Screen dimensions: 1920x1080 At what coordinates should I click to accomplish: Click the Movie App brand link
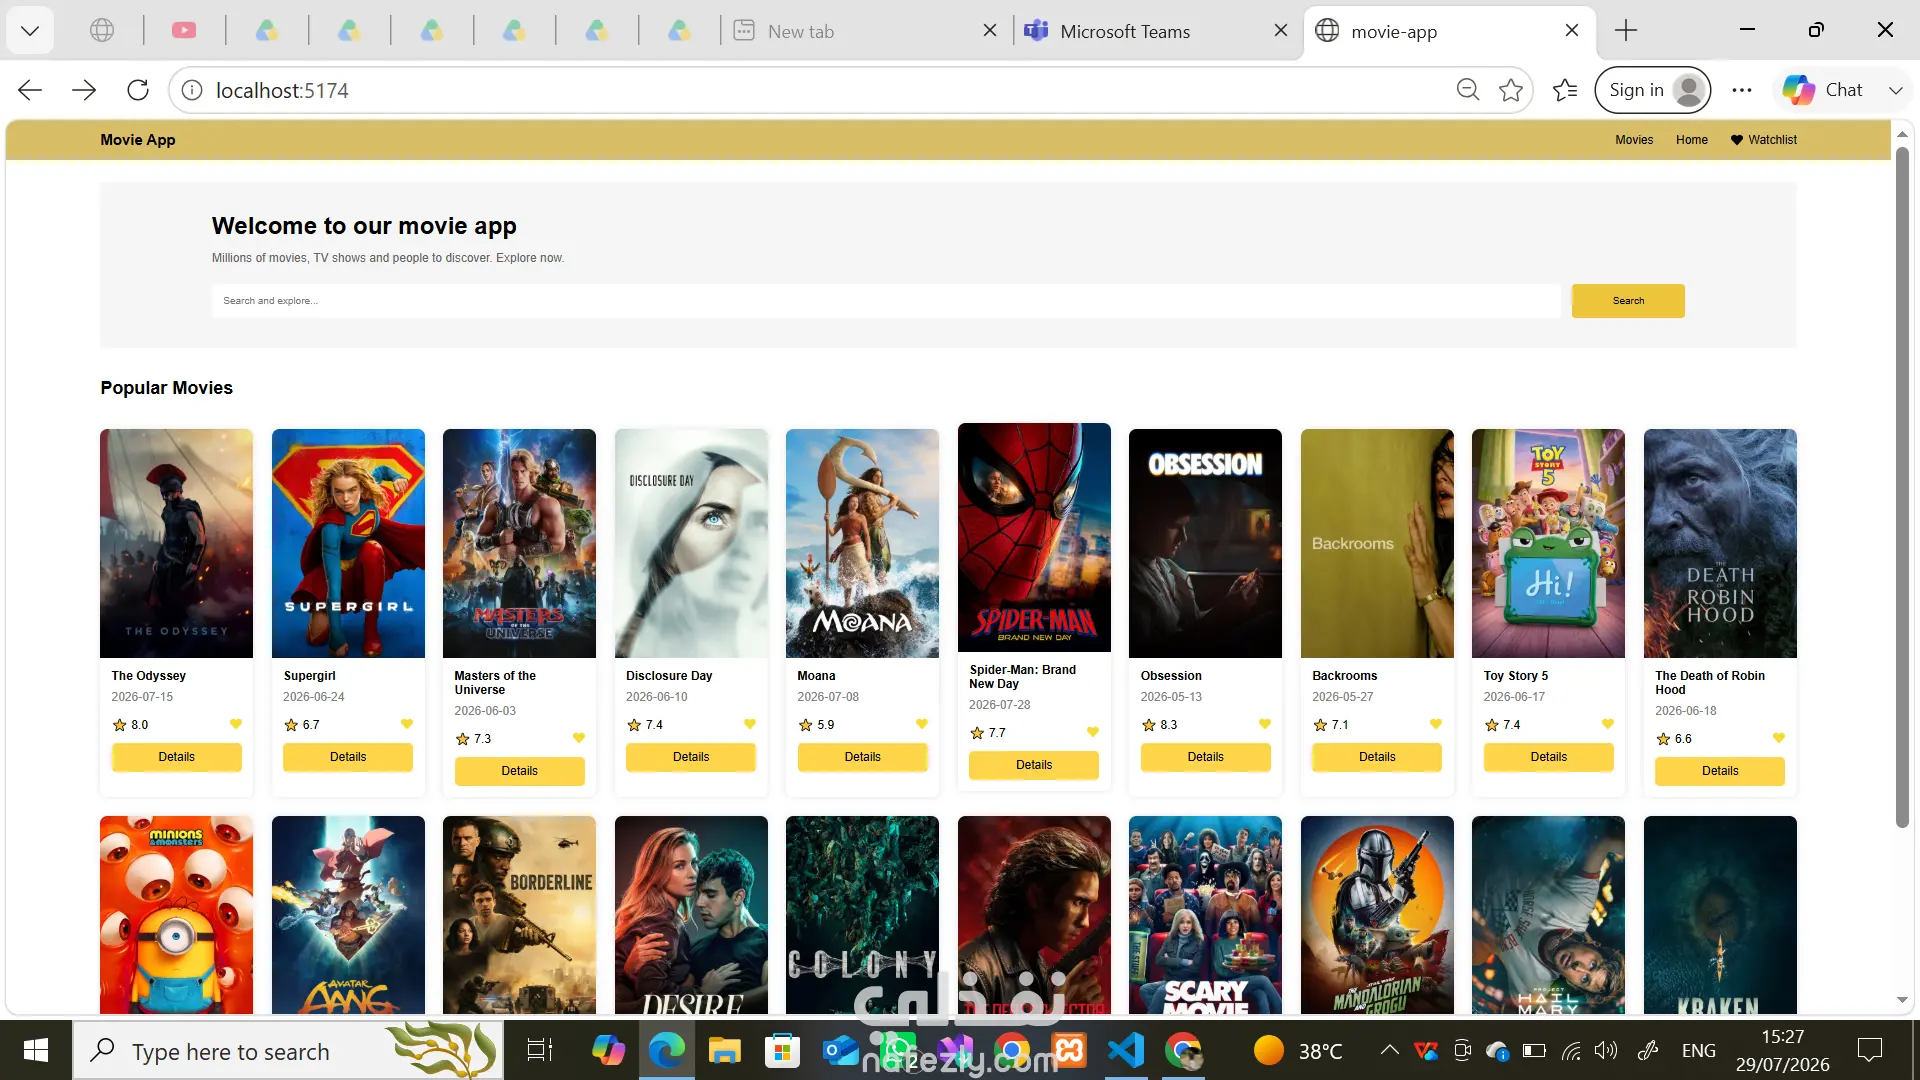pos(138,140)
